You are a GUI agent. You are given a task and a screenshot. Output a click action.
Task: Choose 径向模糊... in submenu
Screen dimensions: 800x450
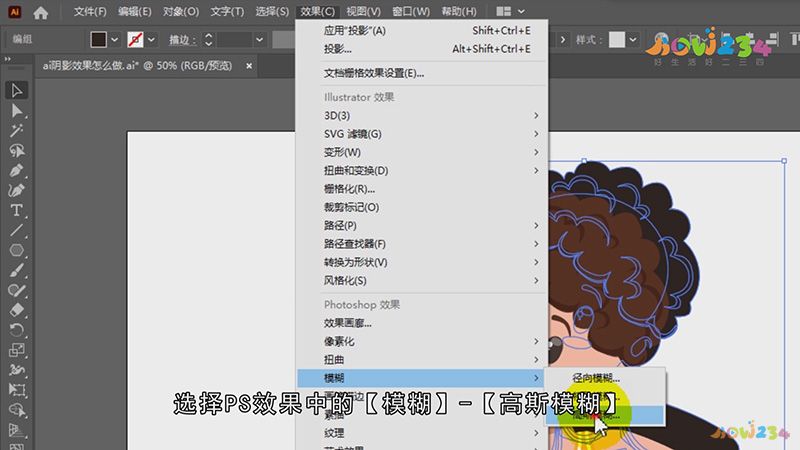tap(605, 379)
